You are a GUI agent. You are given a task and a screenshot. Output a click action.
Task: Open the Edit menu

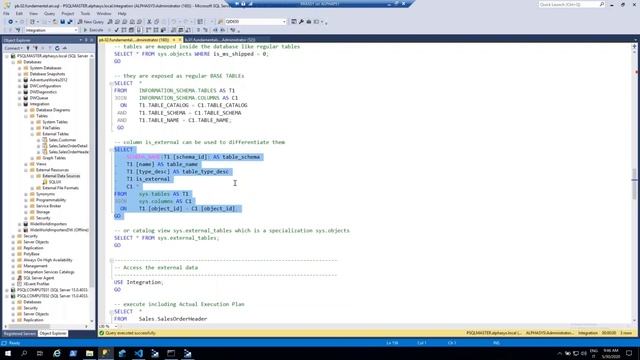tap(19, 13)
